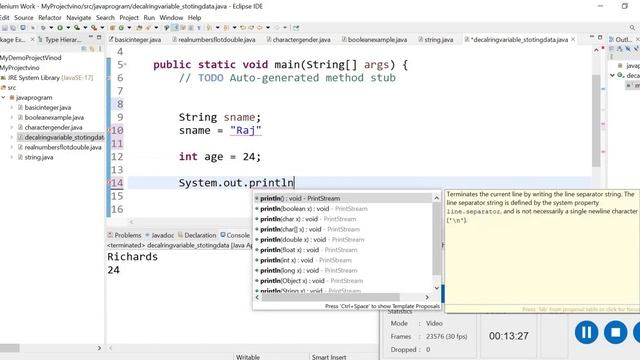Image resolution: width=640 pixels, height=360 pixels.
Task: Switch to the Type Hierarchy view tab
Action: pos(60,40)
